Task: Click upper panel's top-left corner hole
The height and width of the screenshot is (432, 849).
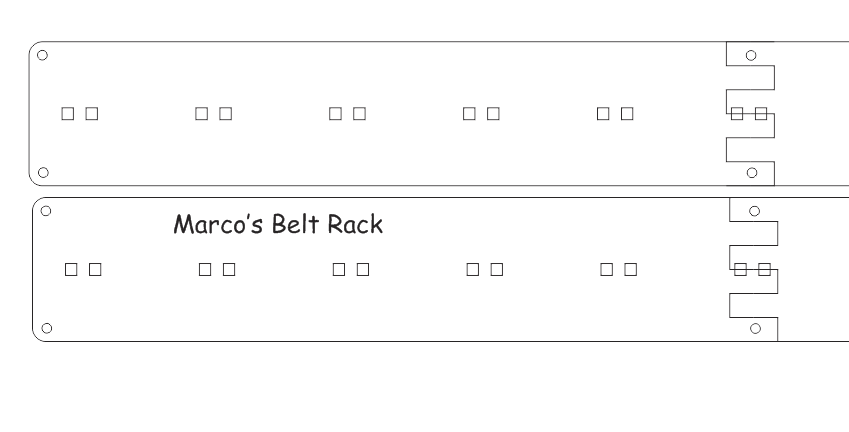Action: pos(42,55)
